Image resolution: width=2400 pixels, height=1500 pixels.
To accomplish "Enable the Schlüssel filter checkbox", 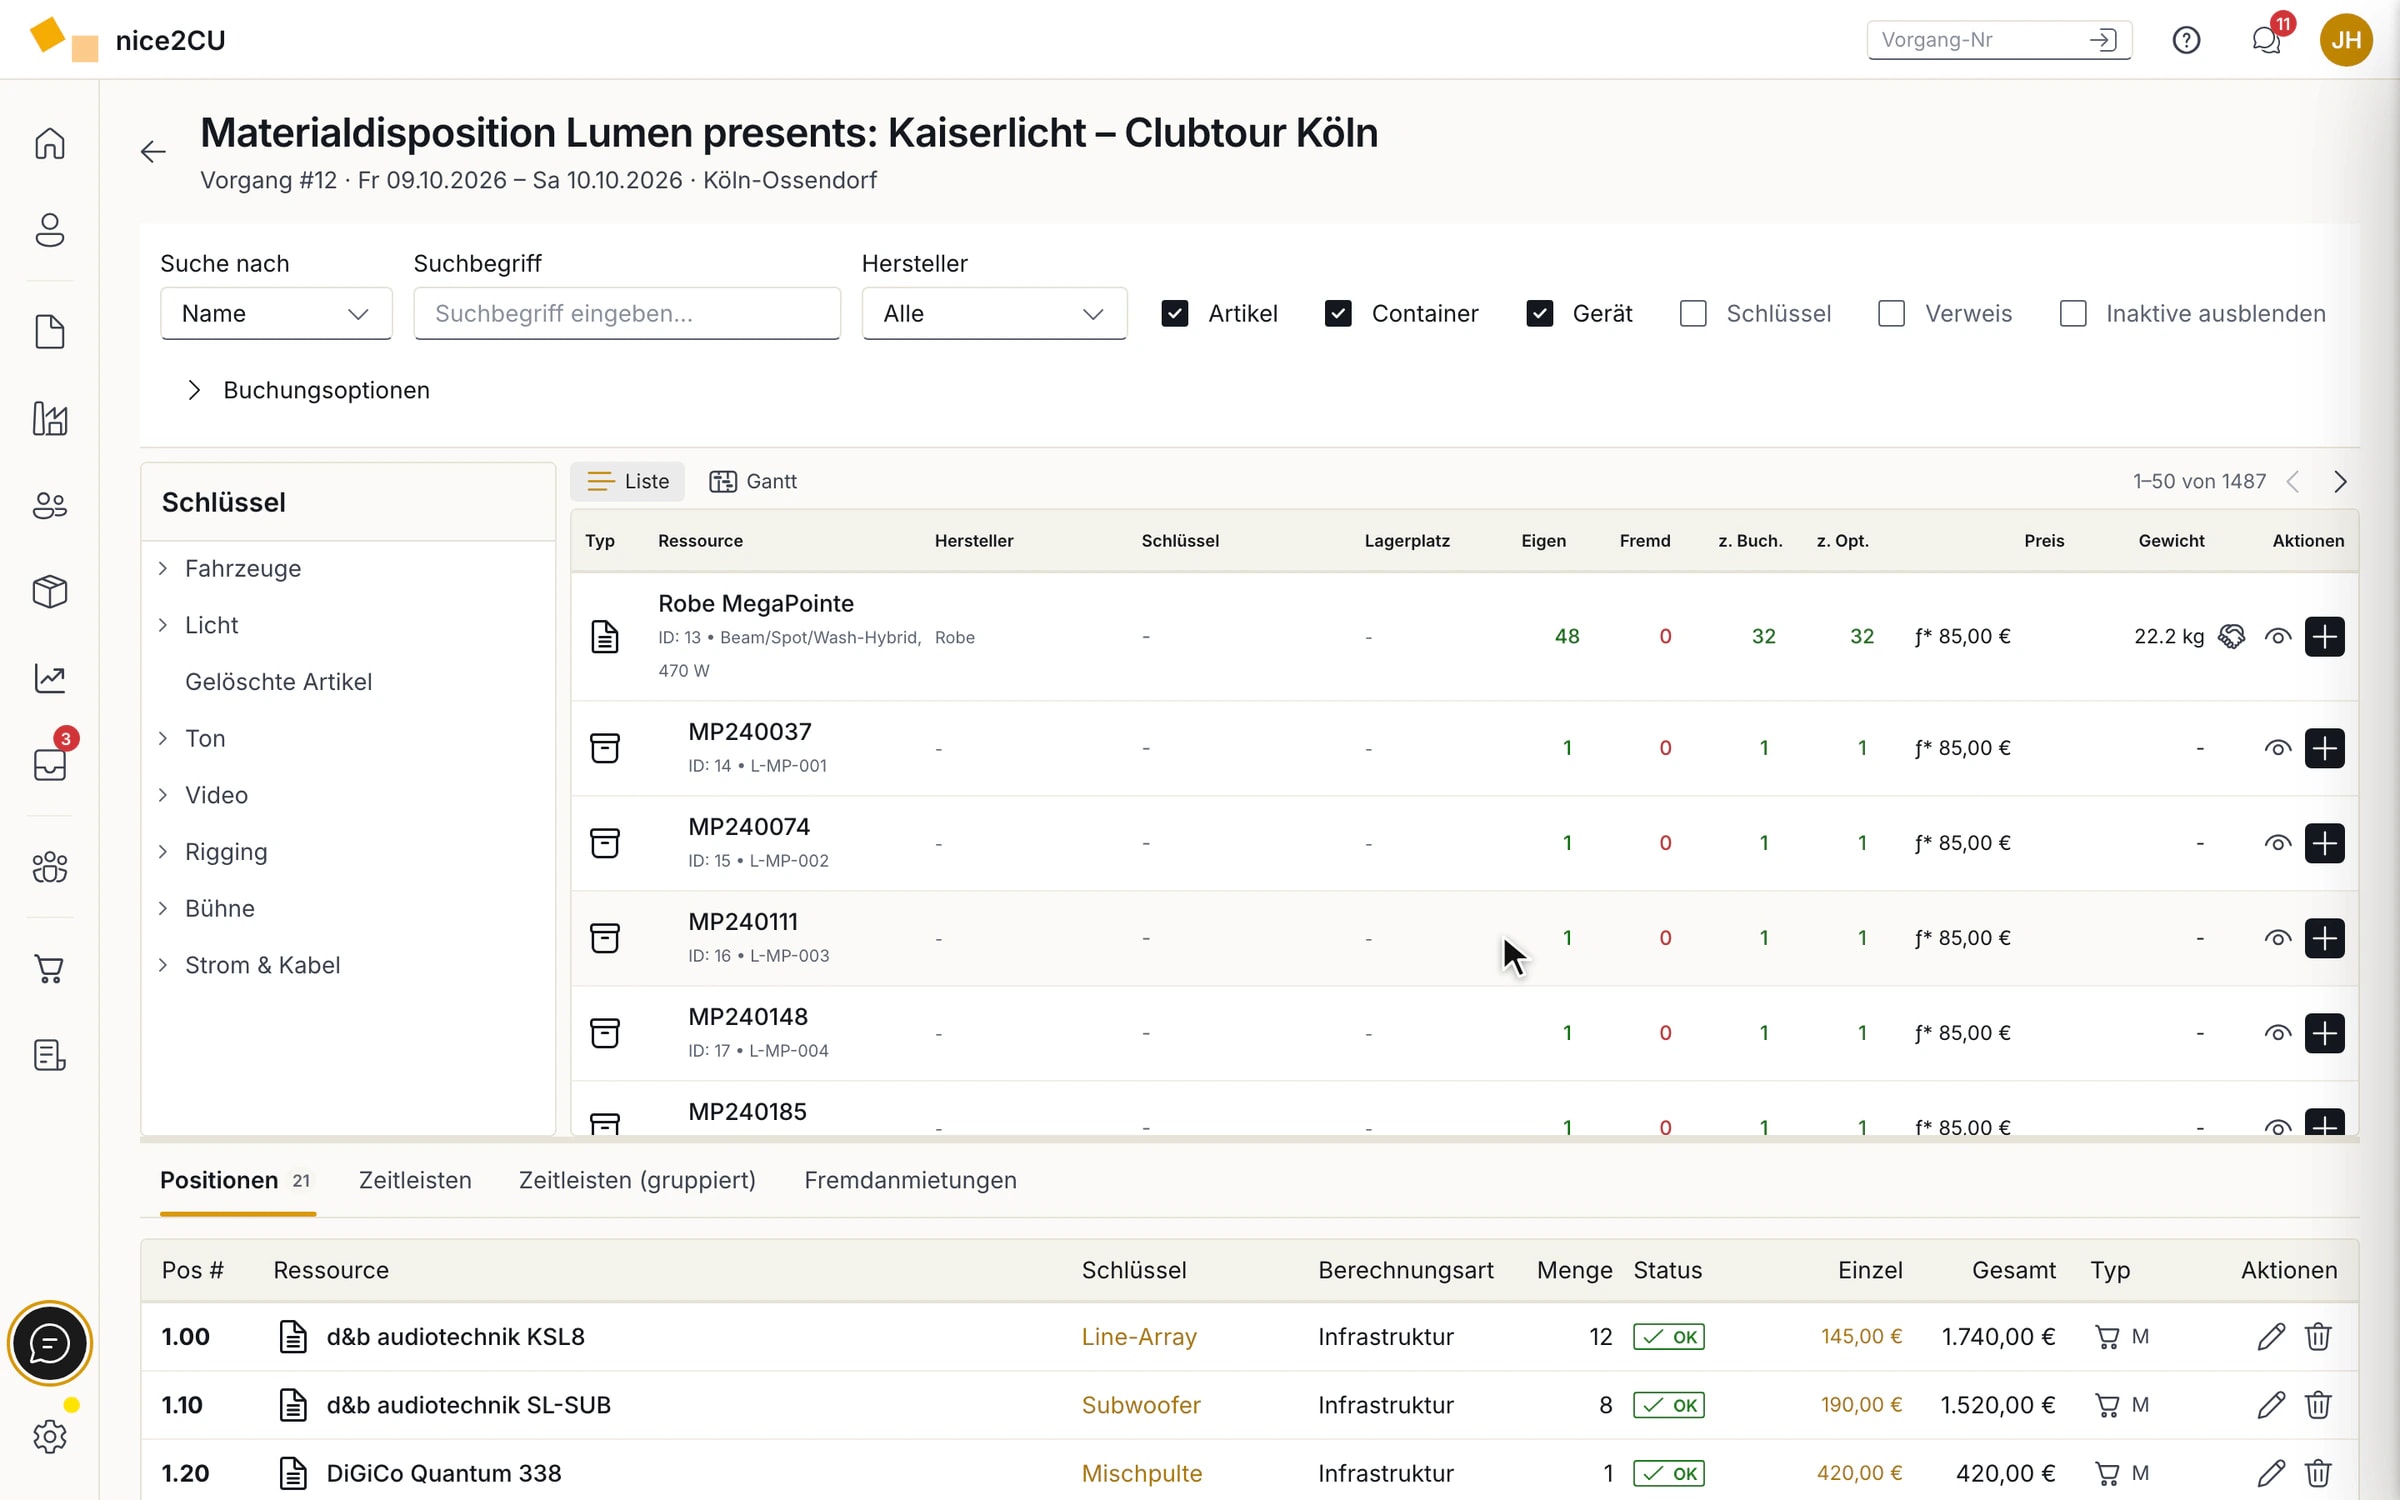I will tap(1693, 314).
